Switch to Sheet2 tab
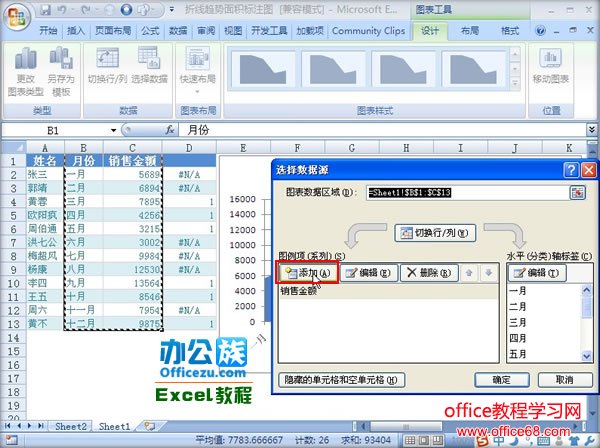600x448 pixels. [x=71, y=426]
